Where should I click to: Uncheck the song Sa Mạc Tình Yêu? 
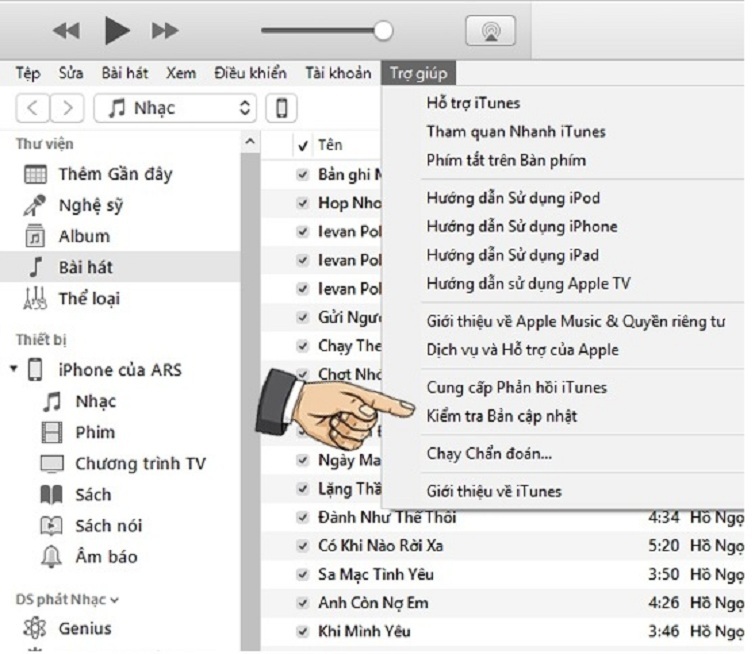tap(302, 577)
